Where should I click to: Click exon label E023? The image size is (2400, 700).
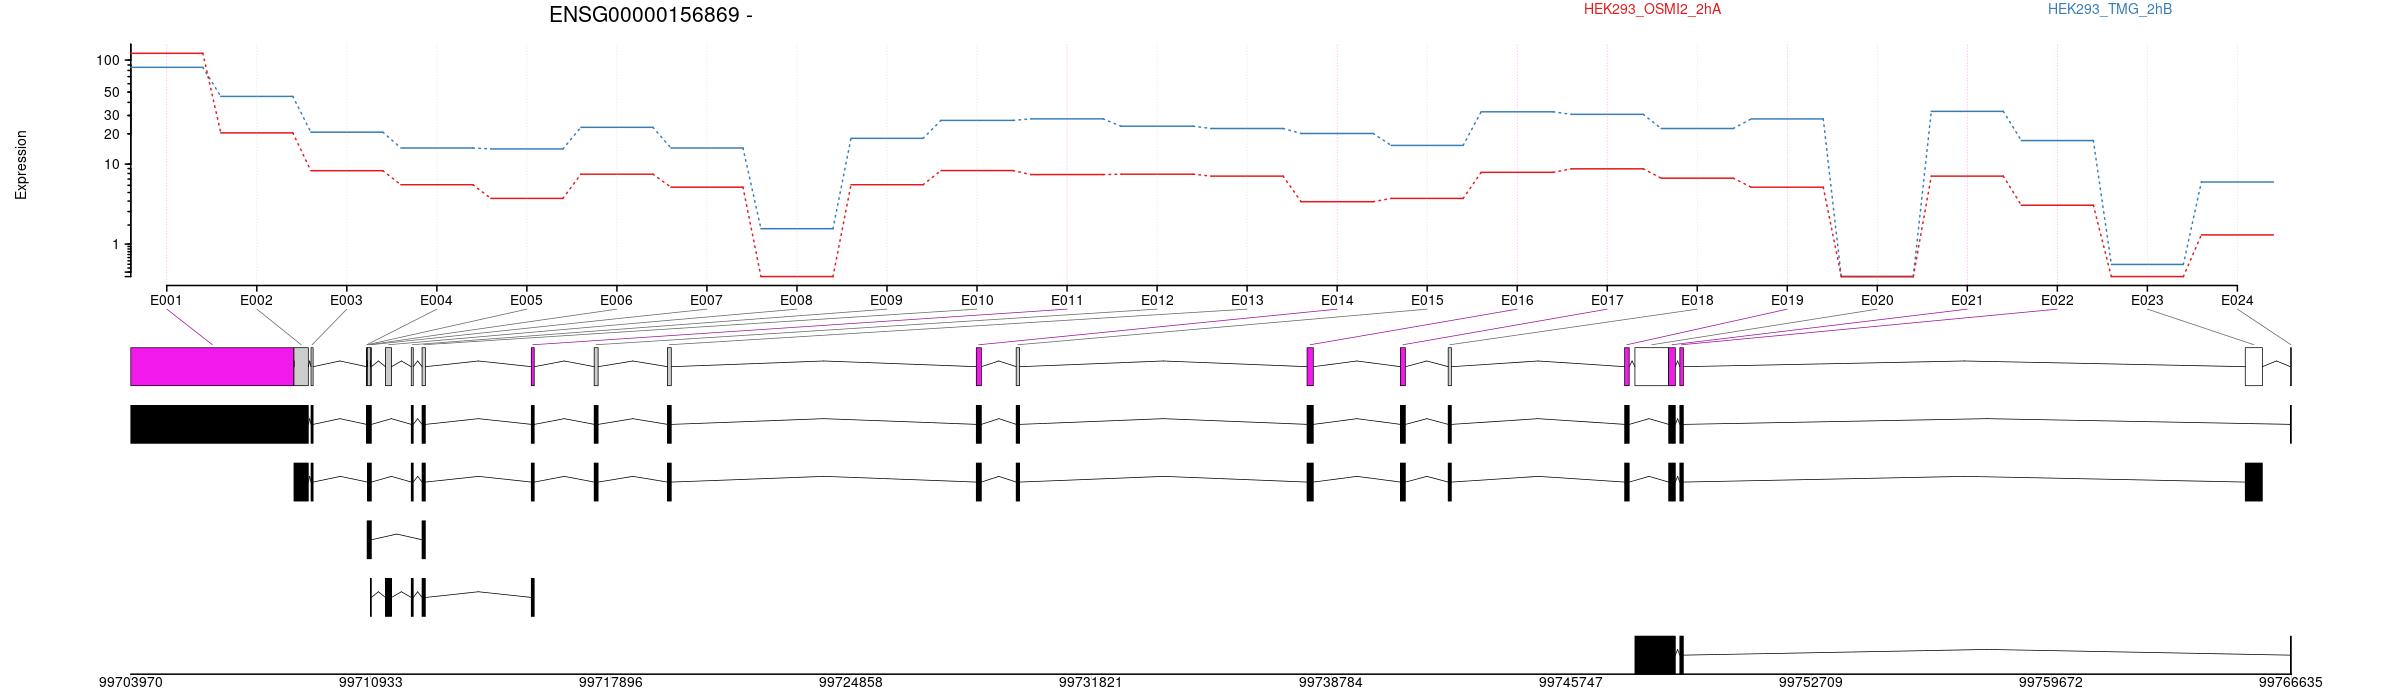click(2147, 300)
